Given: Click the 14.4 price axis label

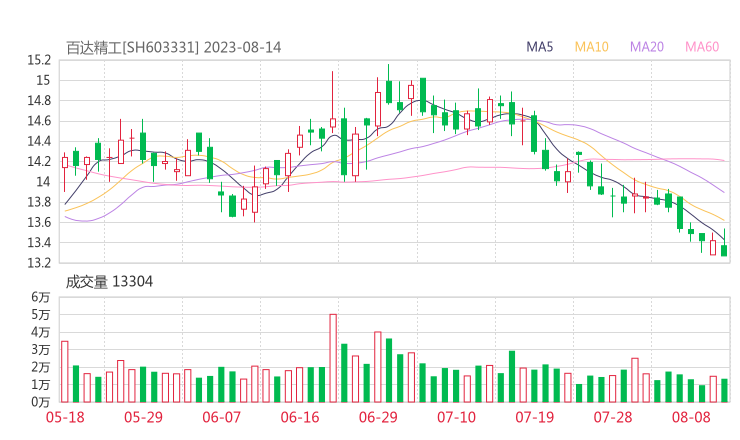Looking at the screenshot, I should [x=39, y=141].
